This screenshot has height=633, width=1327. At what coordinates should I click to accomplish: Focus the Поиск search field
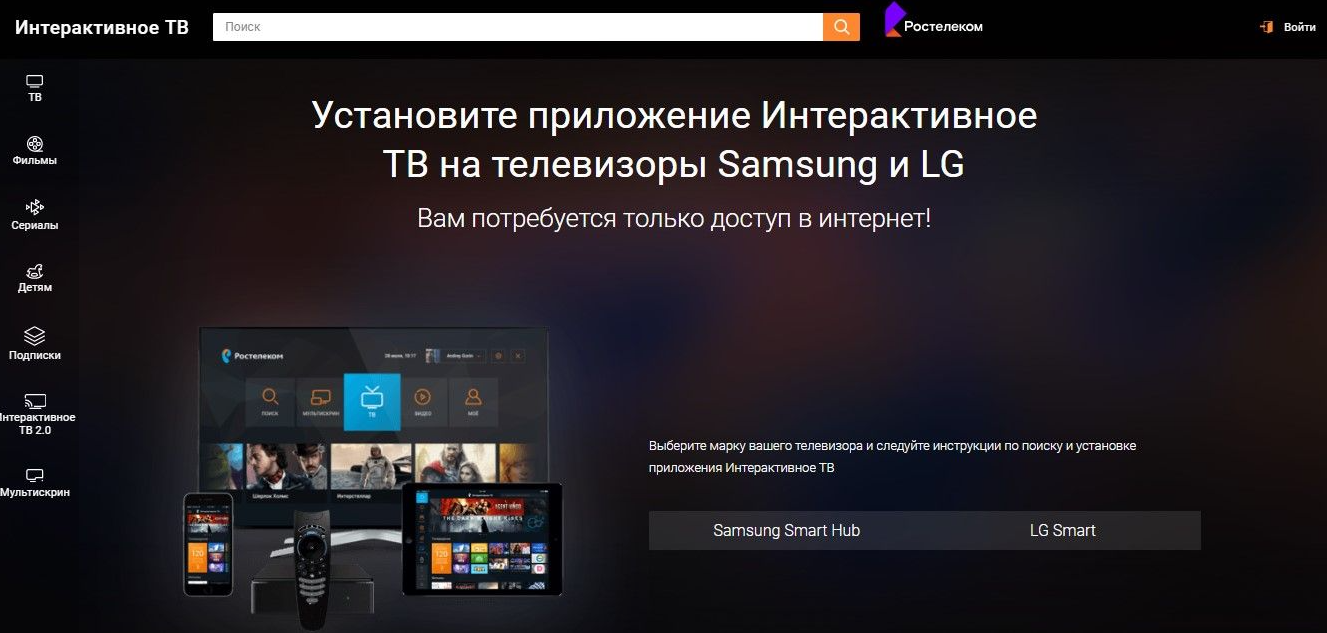(517, 27)
